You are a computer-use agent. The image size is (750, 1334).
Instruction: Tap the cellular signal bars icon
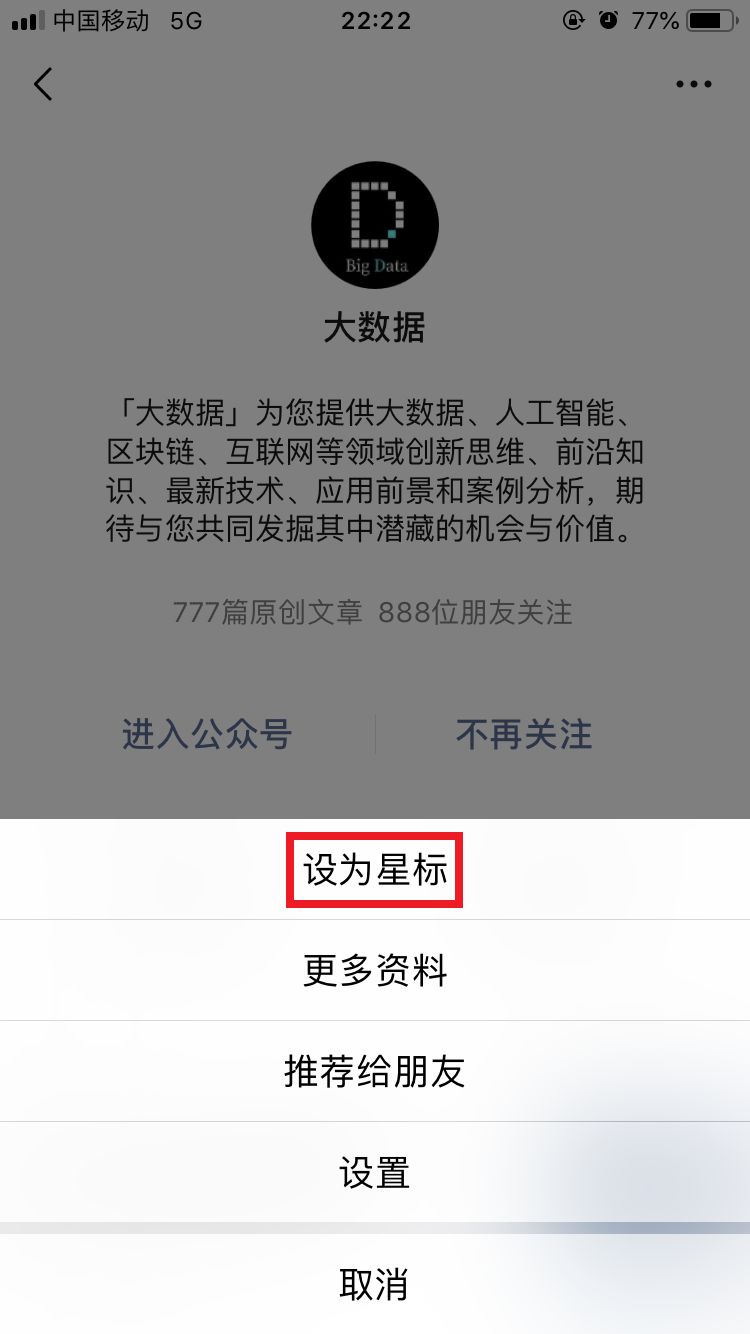28,21
